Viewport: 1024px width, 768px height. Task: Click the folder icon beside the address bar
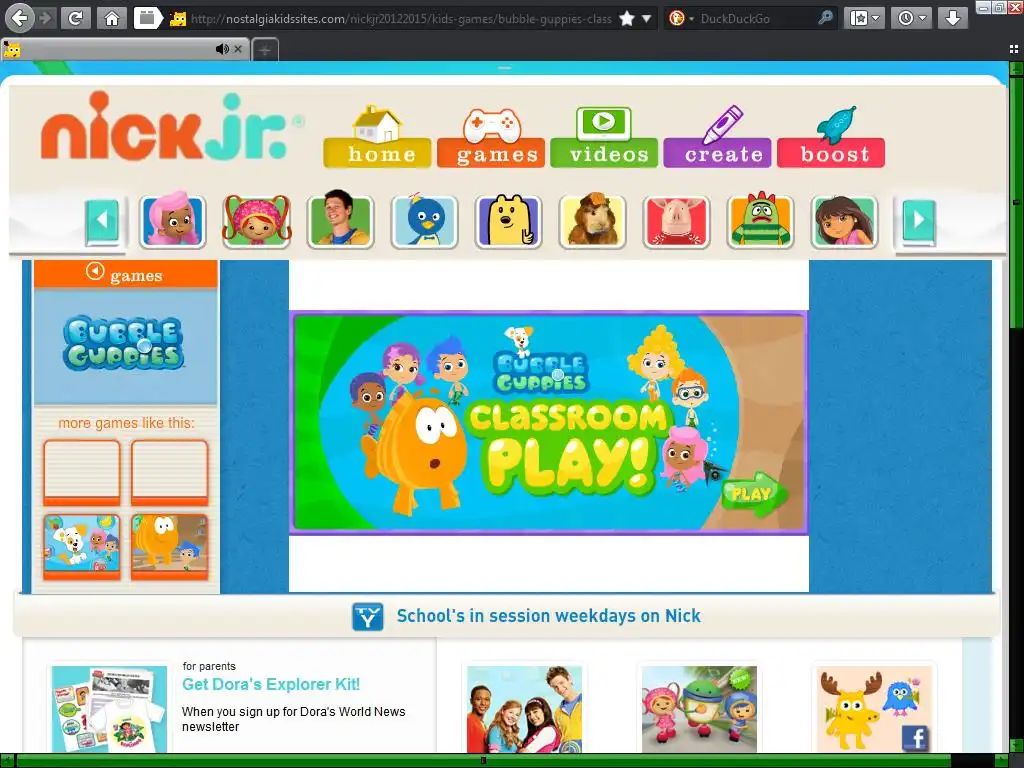click(x=148, y=18)
